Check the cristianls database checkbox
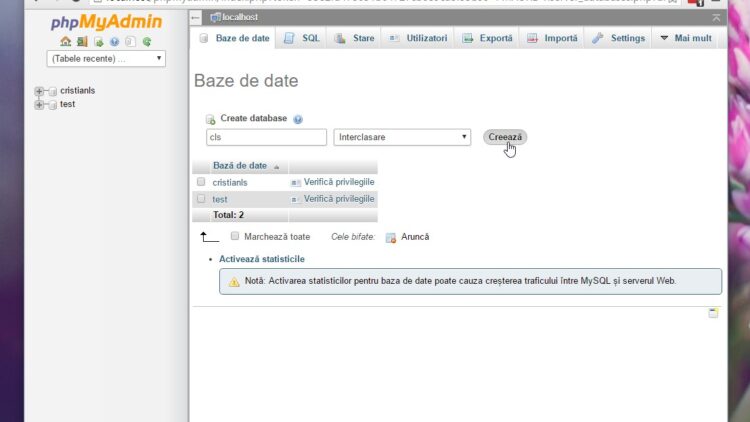The width and height of the screenshot is (750, 422). [201, 182]
